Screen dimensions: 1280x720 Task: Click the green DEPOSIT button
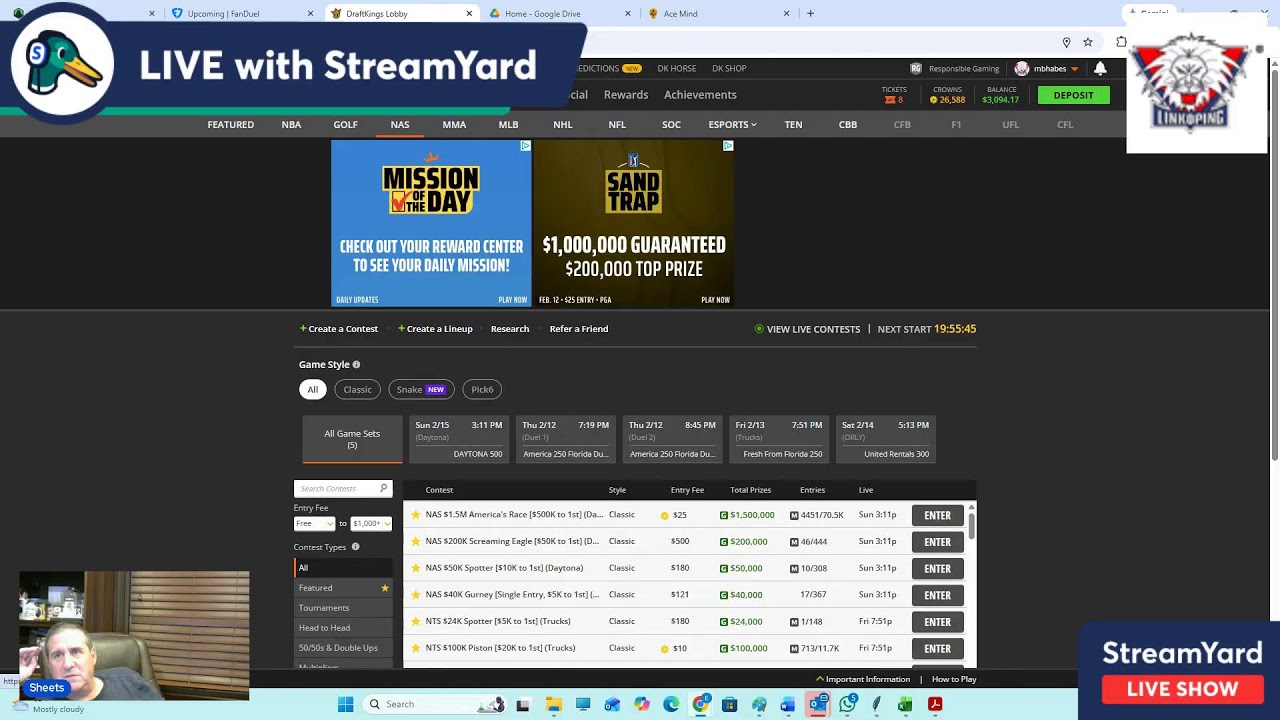1073,95
